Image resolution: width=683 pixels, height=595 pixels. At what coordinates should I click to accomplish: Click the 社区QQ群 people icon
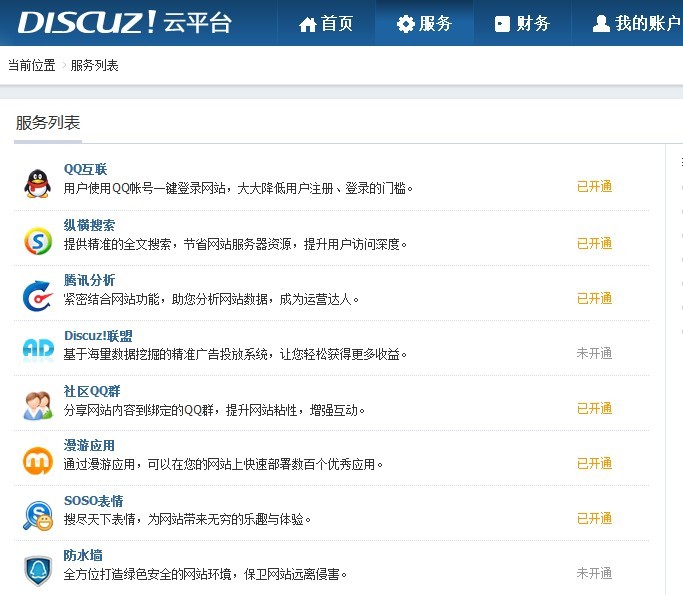(x=38, y=406)
